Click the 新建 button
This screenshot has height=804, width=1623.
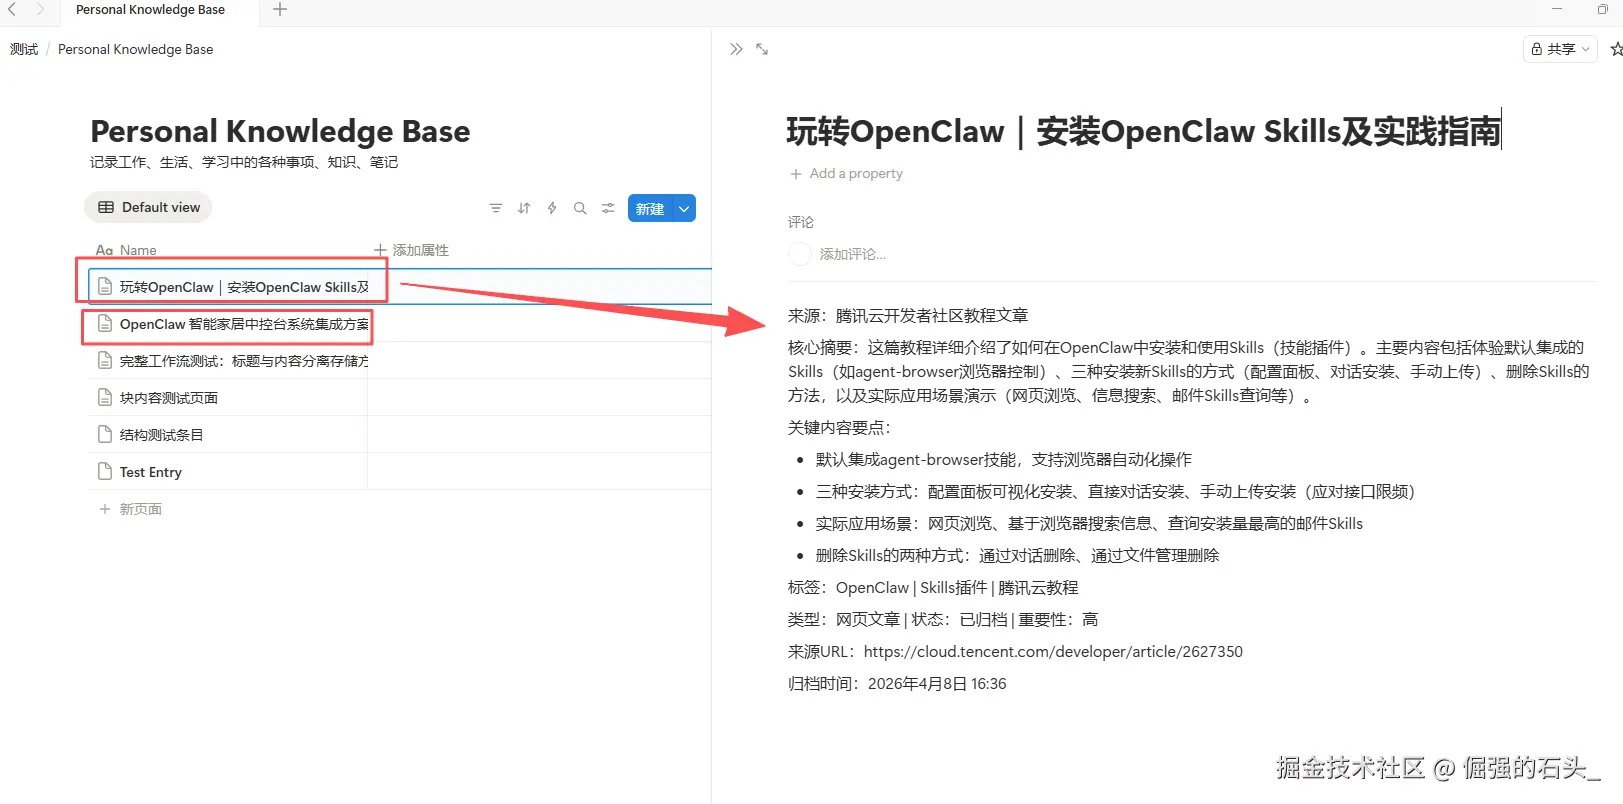[x=650, y=208]
